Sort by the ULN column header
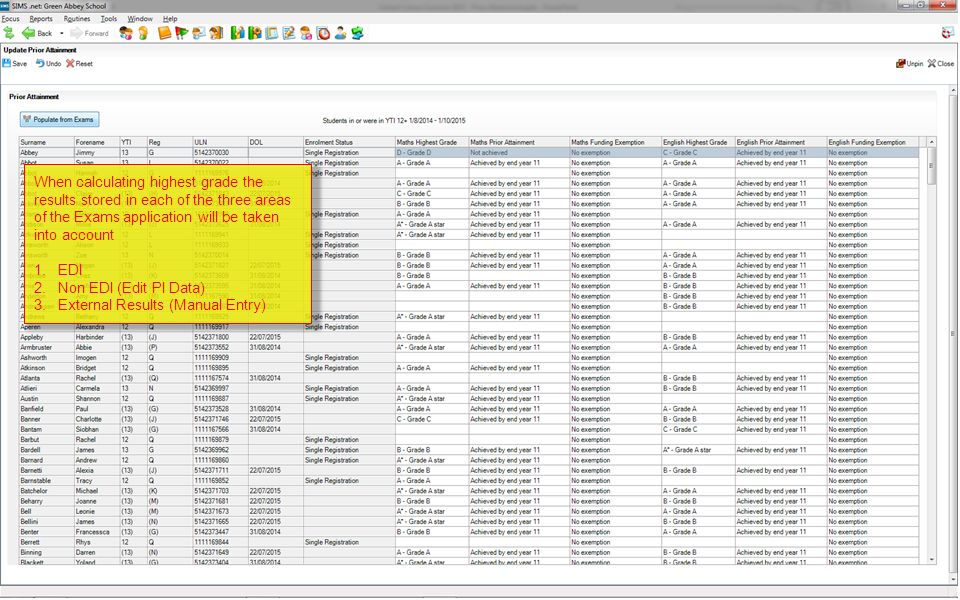This screenshot has width=960, height=600. tap(220, 142)
